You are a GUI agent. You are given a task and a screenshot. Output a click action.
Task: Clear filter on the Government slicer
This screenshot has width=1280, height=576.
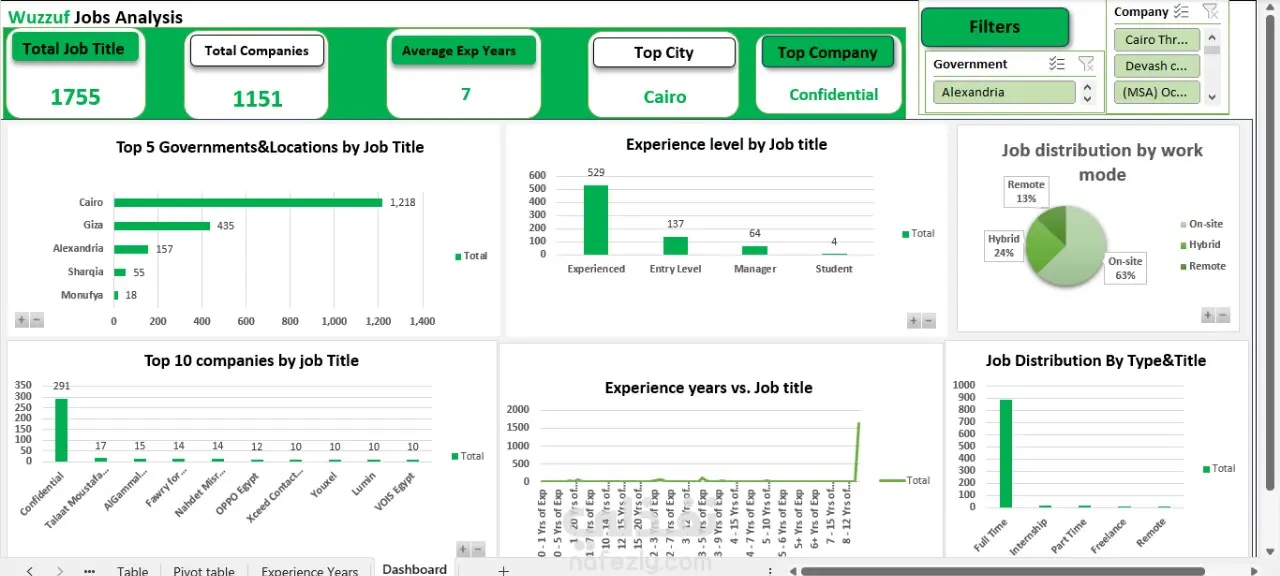point(1086,64)
